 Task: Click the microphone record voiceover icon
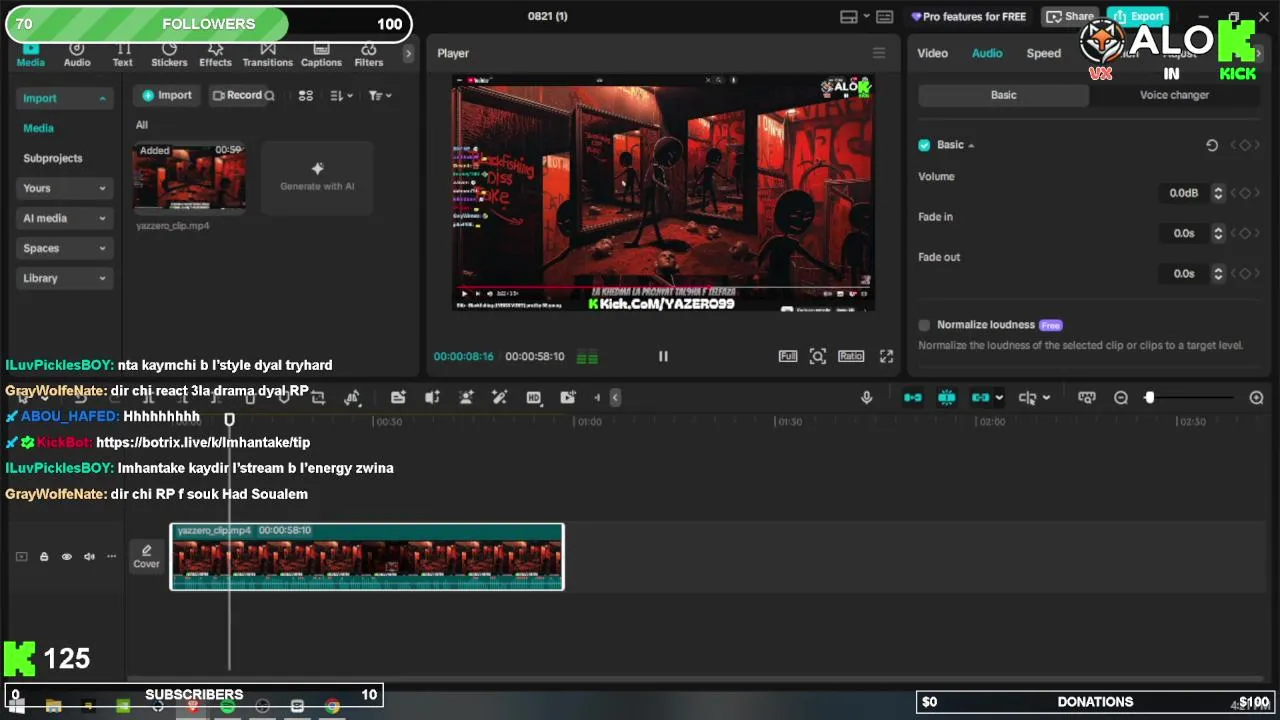(x=867, y=398)
